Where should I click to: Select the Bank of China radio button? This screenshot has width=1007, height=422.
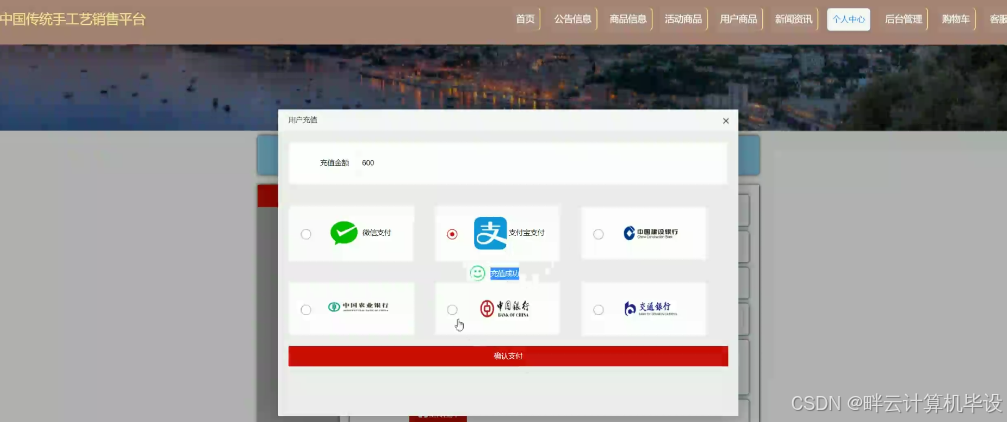452,310
